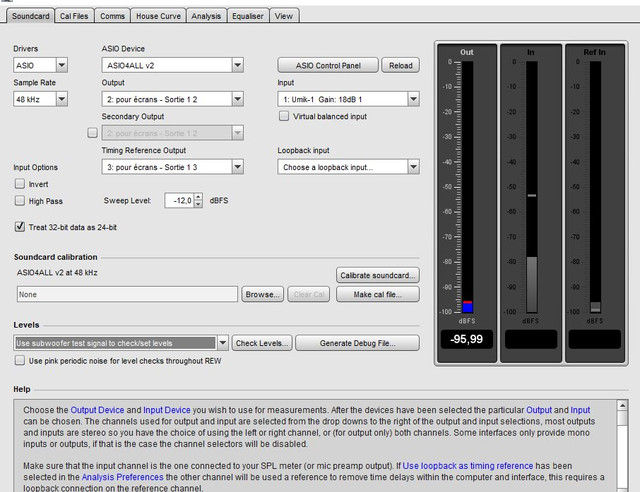Click Browse for calibration file
Viewport: 640px width, 492px height.
point(262,294)
